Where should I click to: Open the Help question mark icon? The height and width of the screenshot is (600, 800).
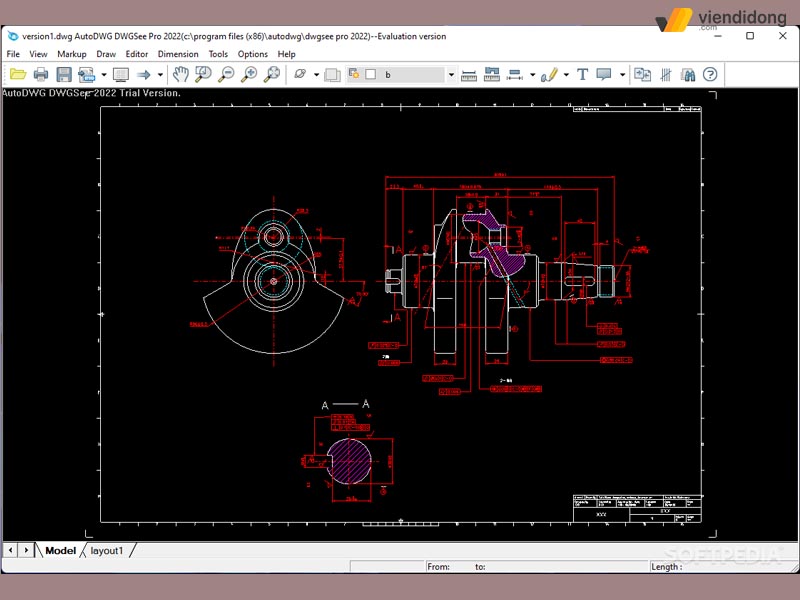710,74
